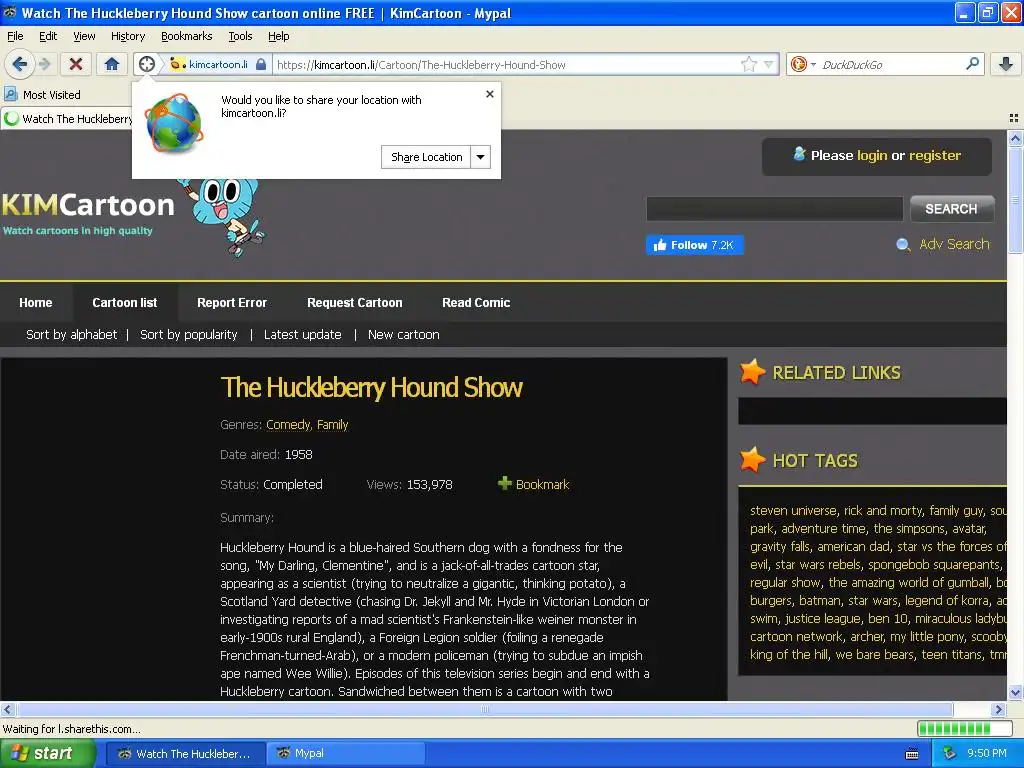Click the adventure time hot tag
This screenshot has width=1024, height=768.
[x=824, y=528]
